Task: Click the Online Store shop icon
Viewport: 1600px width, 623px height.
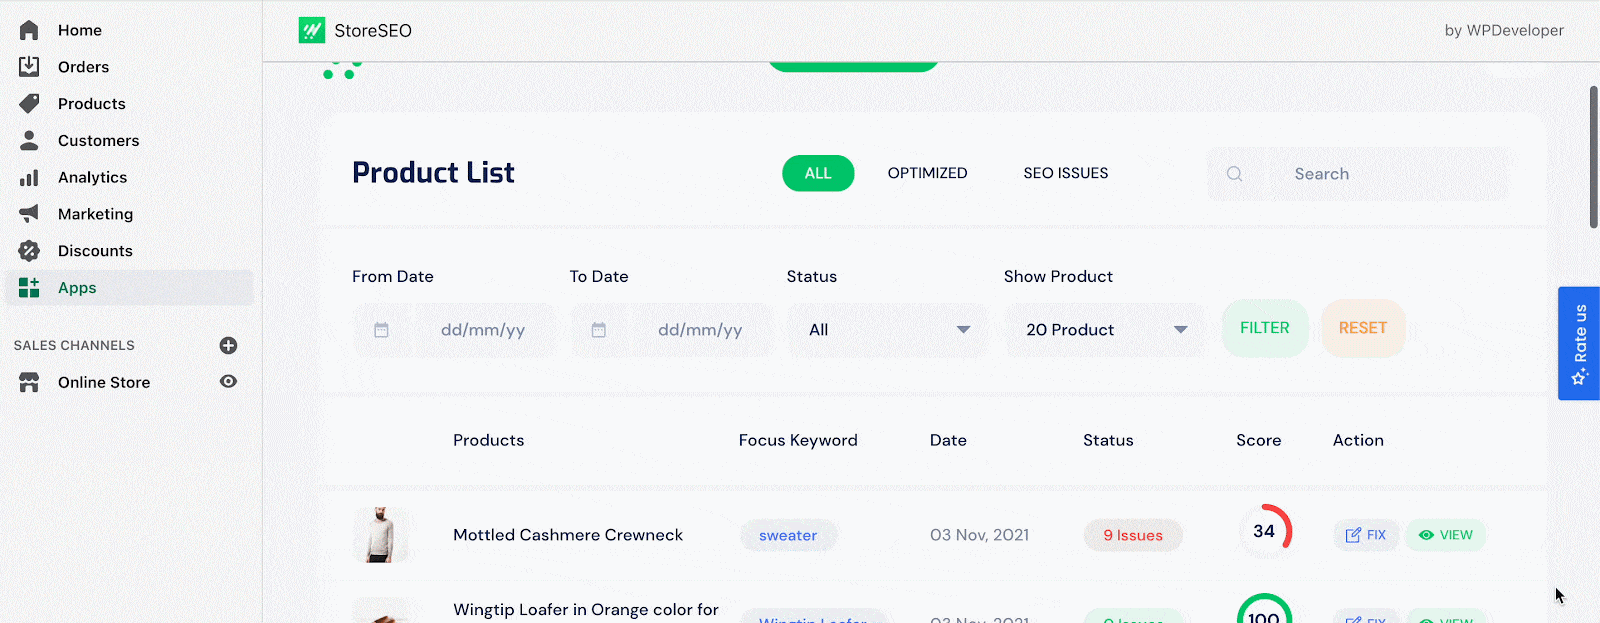Action: click(x=29, y=382)
